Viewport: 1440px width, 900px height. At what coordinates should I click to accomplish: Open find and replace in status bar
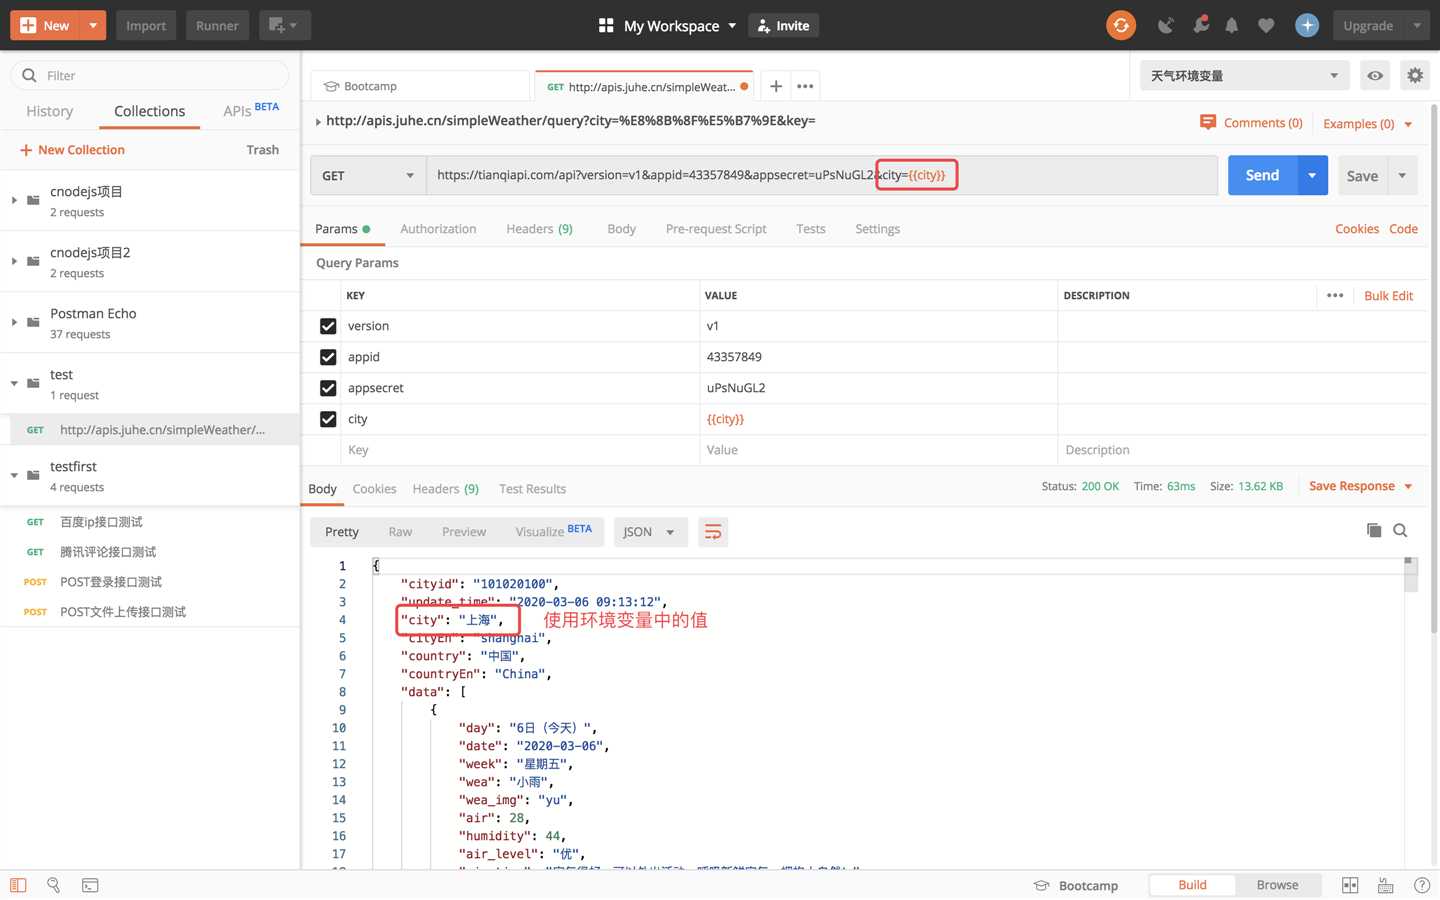tap(53, 885)
